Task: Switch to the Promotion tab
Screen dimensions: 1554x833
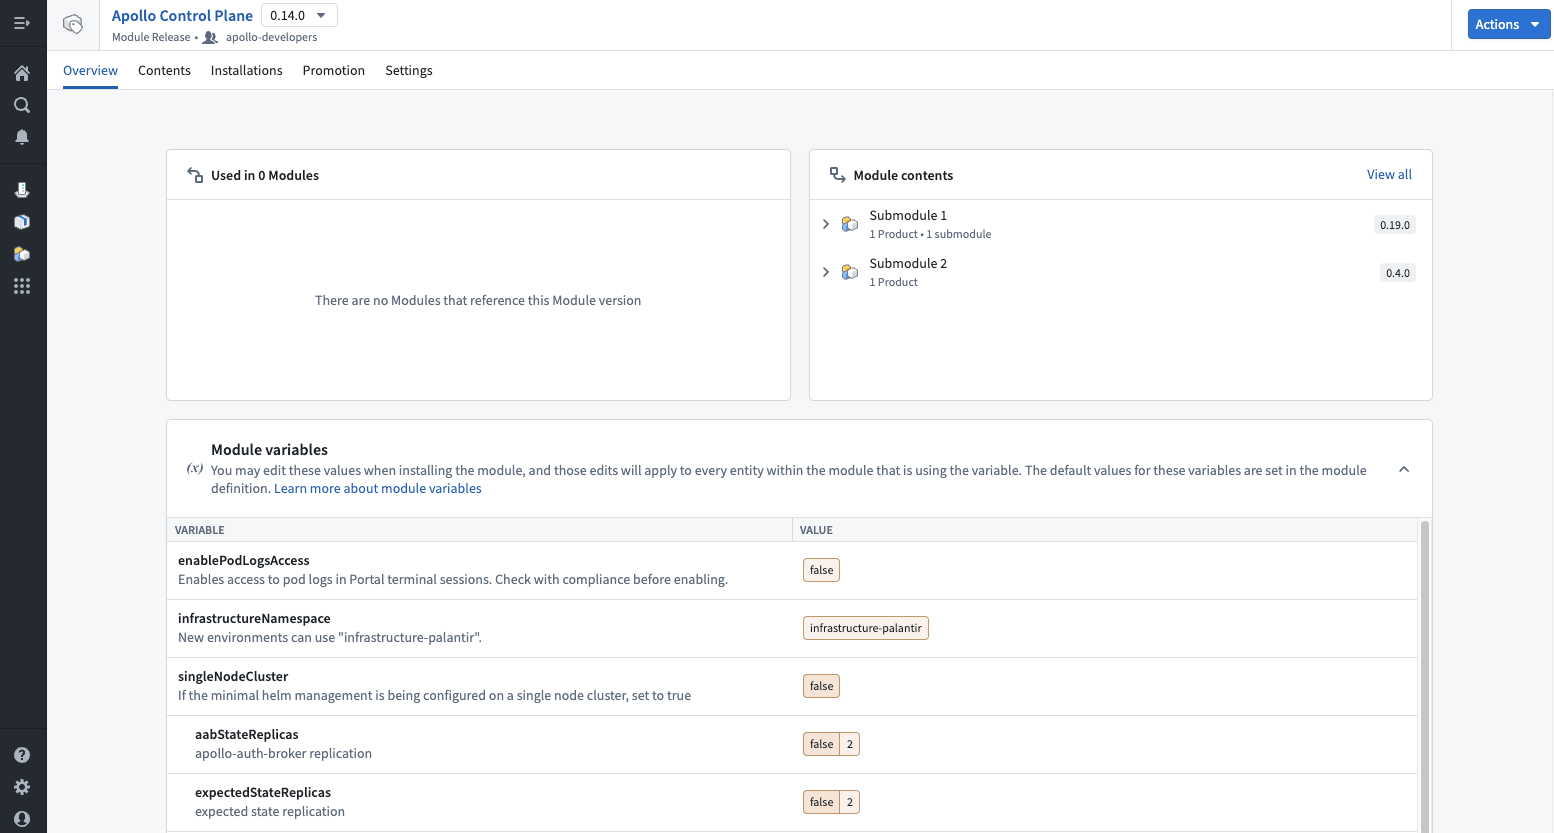Action: point(334,70)
